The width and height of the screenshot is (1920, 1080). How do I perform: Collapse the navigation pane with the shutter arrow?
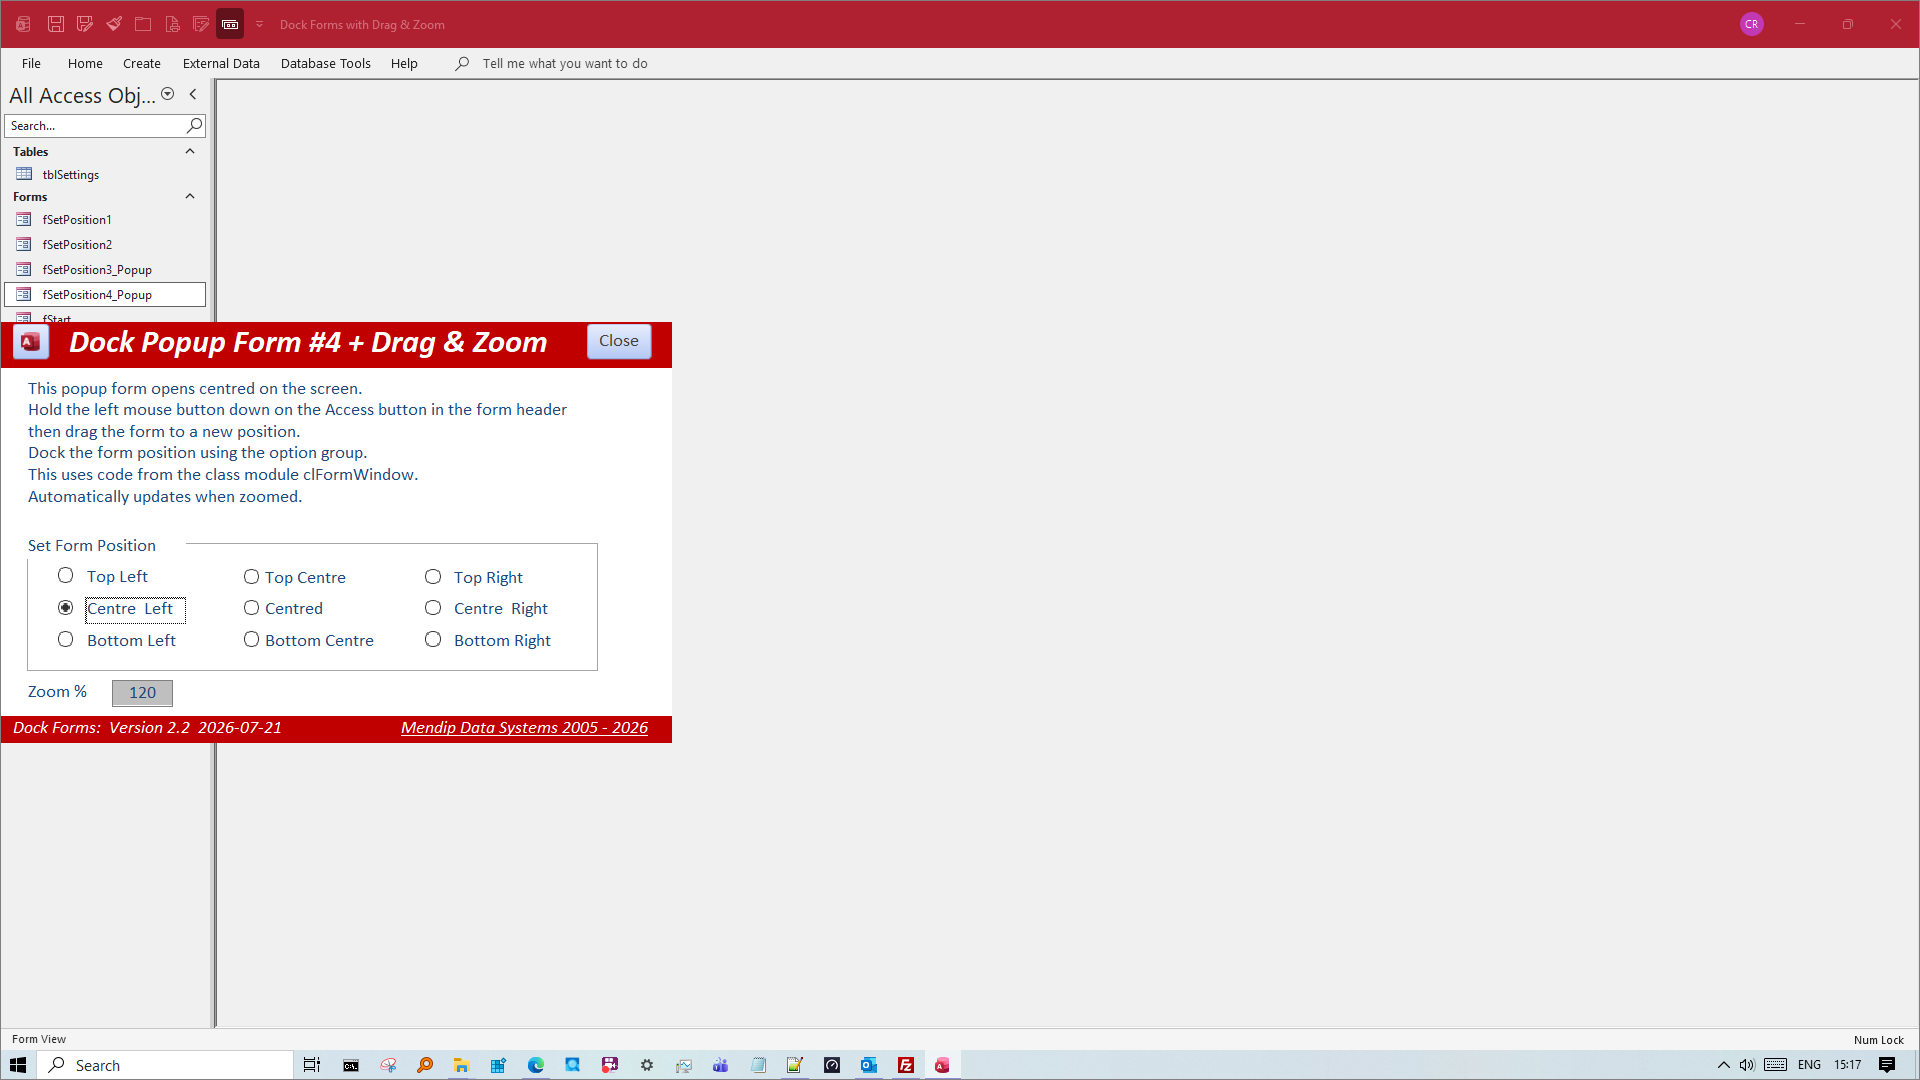point(193,94)
